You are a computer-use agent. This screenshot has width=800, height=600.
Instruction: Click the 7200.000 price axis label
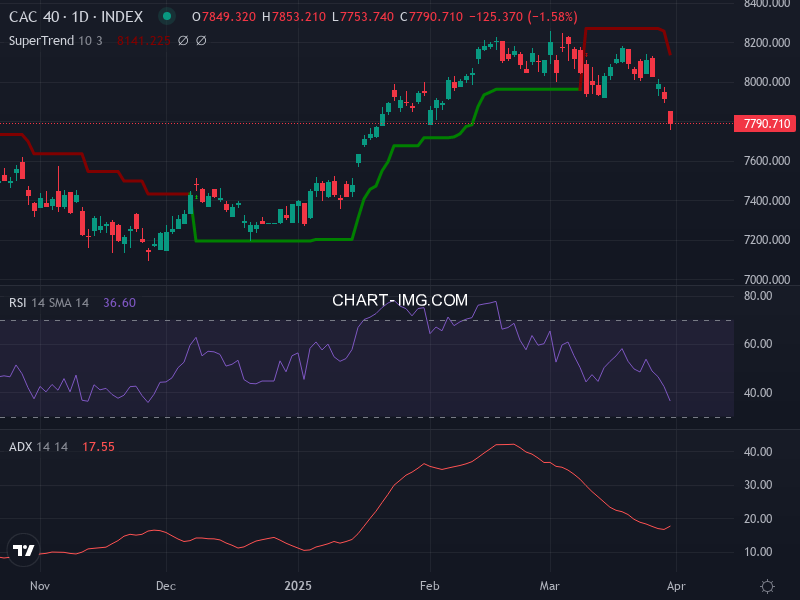point(767,240)
